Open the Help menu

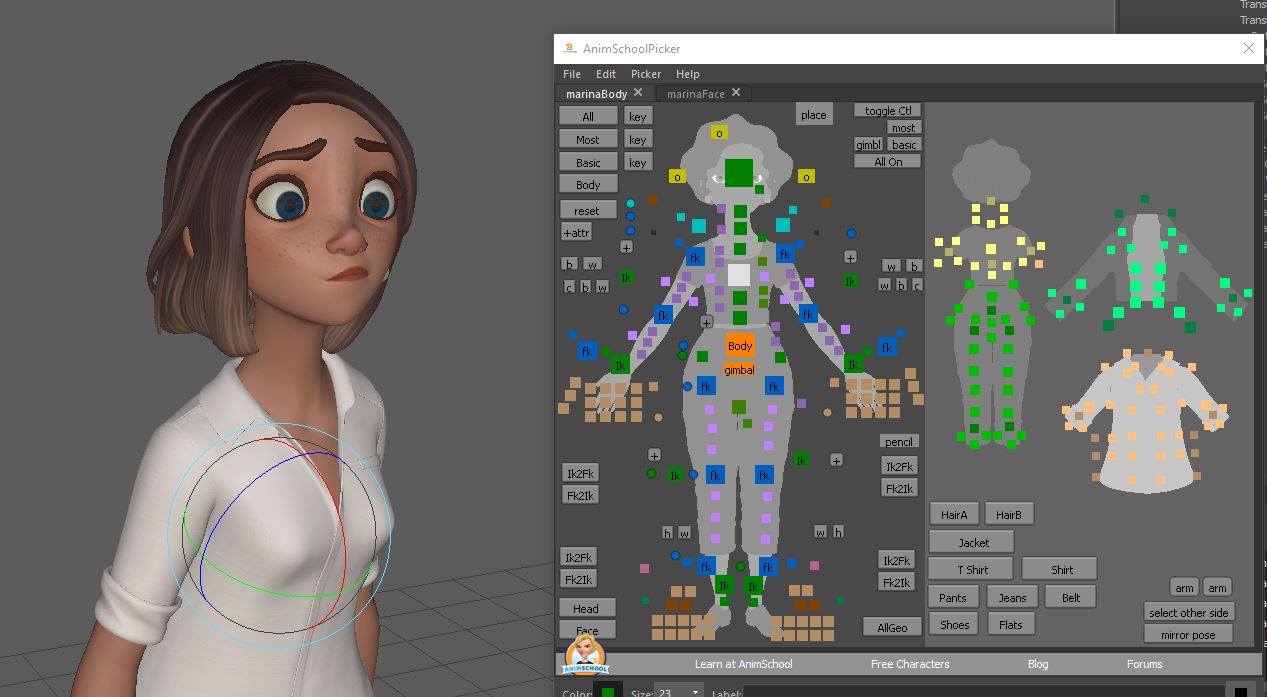[687, 74]
